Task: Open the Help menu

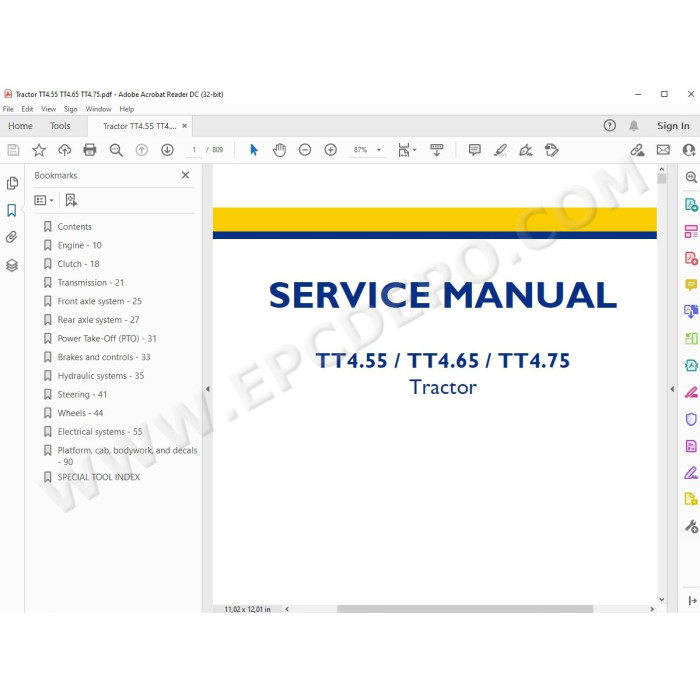Action: coord(127,109)
